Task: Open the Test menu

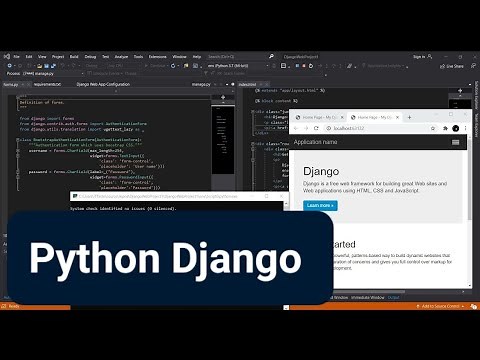Action: coord(106,57)
